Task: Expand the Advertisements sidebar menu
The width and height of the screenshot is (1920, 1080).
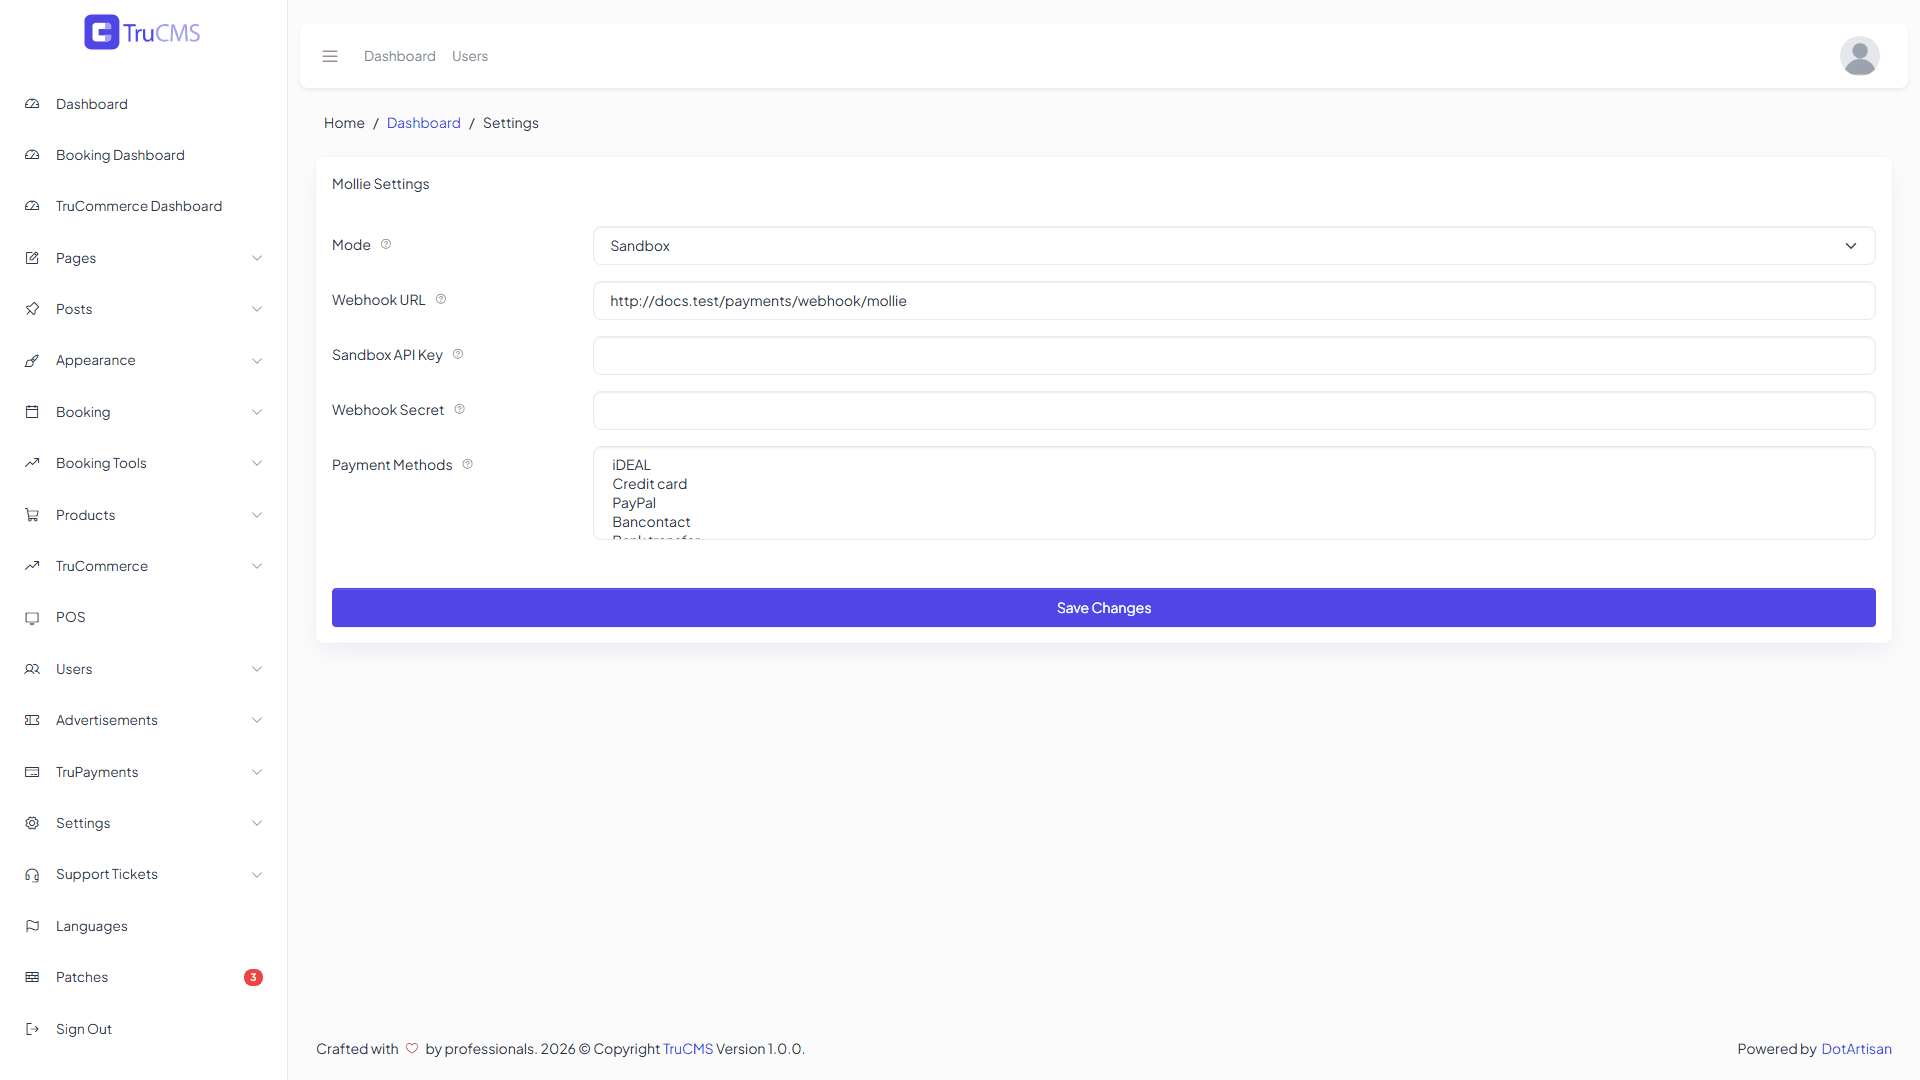Action: pyautogui.click(x=144, y=720)
